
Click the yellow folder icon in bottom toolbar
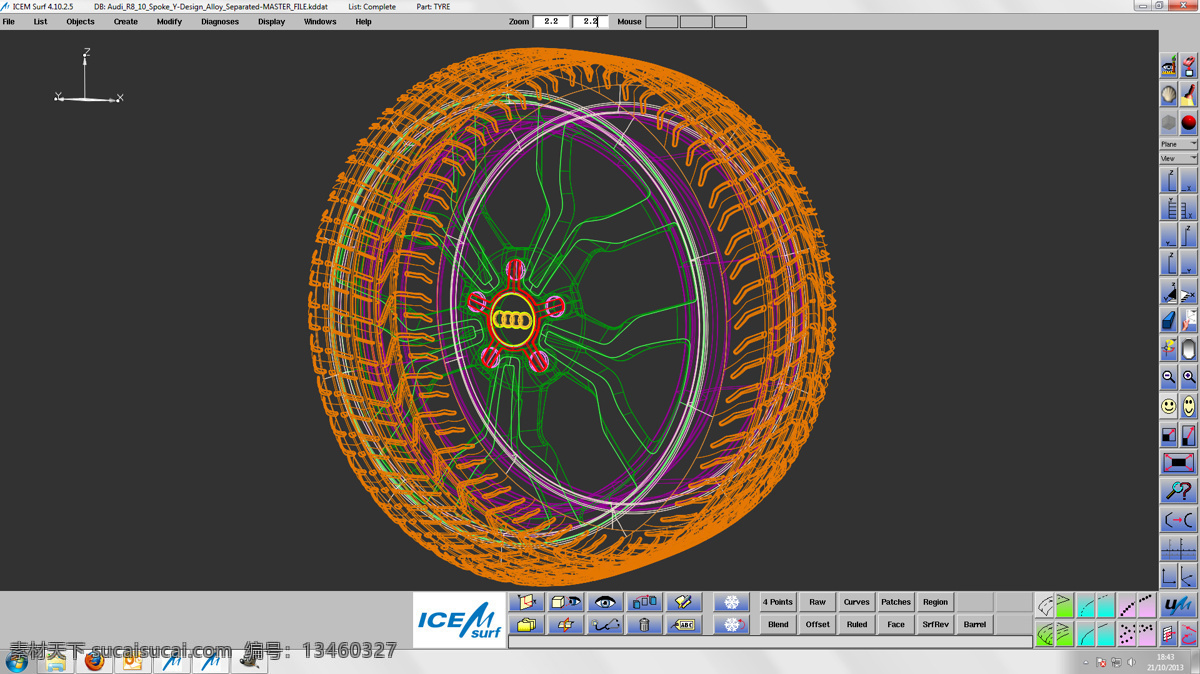coord(526,625)
